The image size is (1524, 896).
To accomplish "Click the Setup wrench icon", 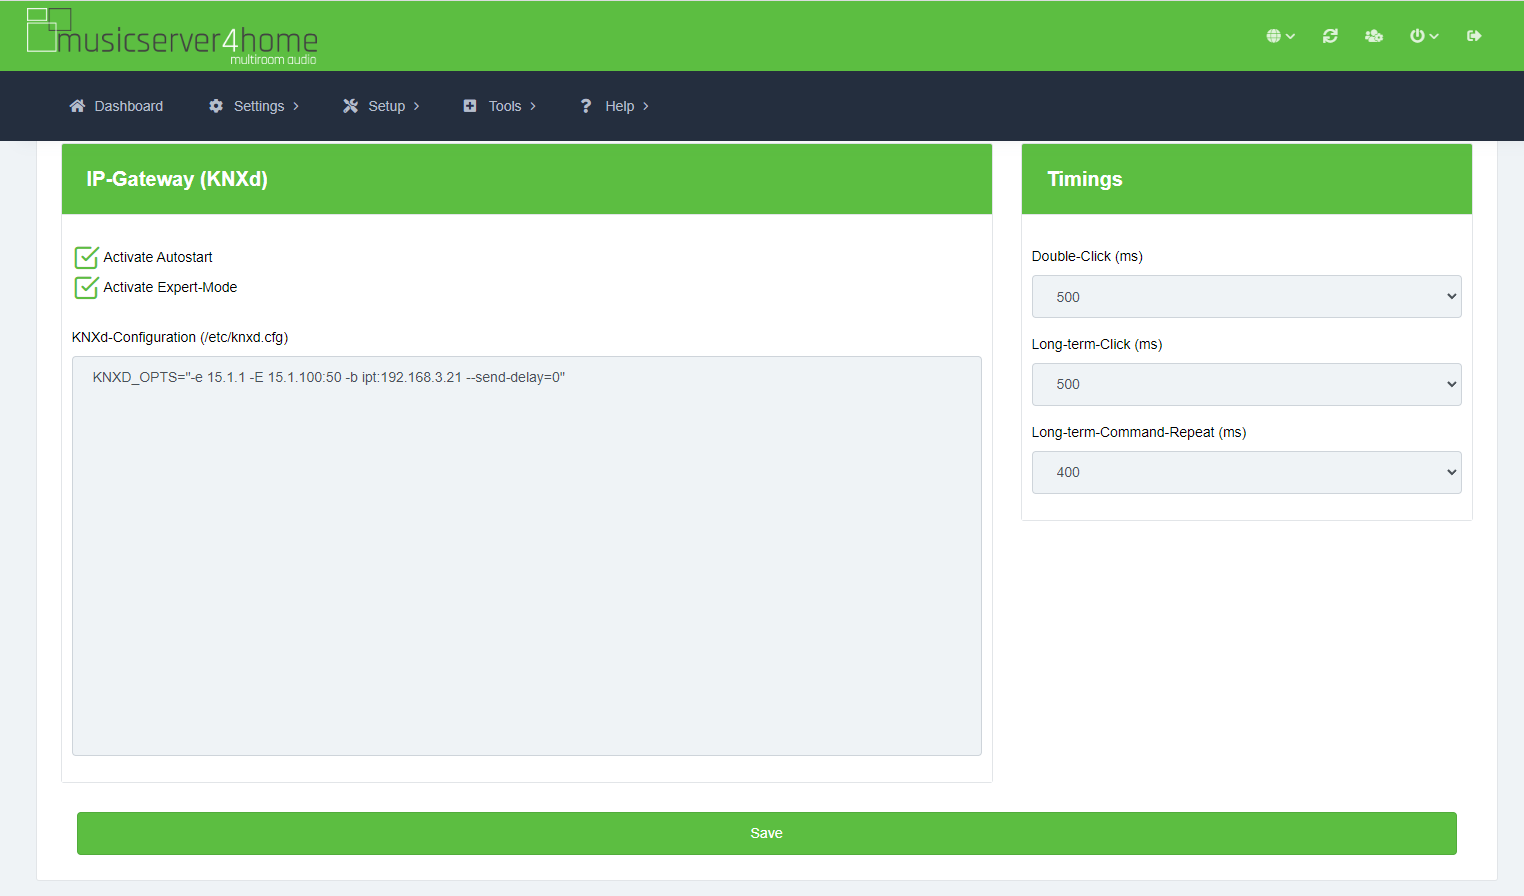I will (350, 106).
